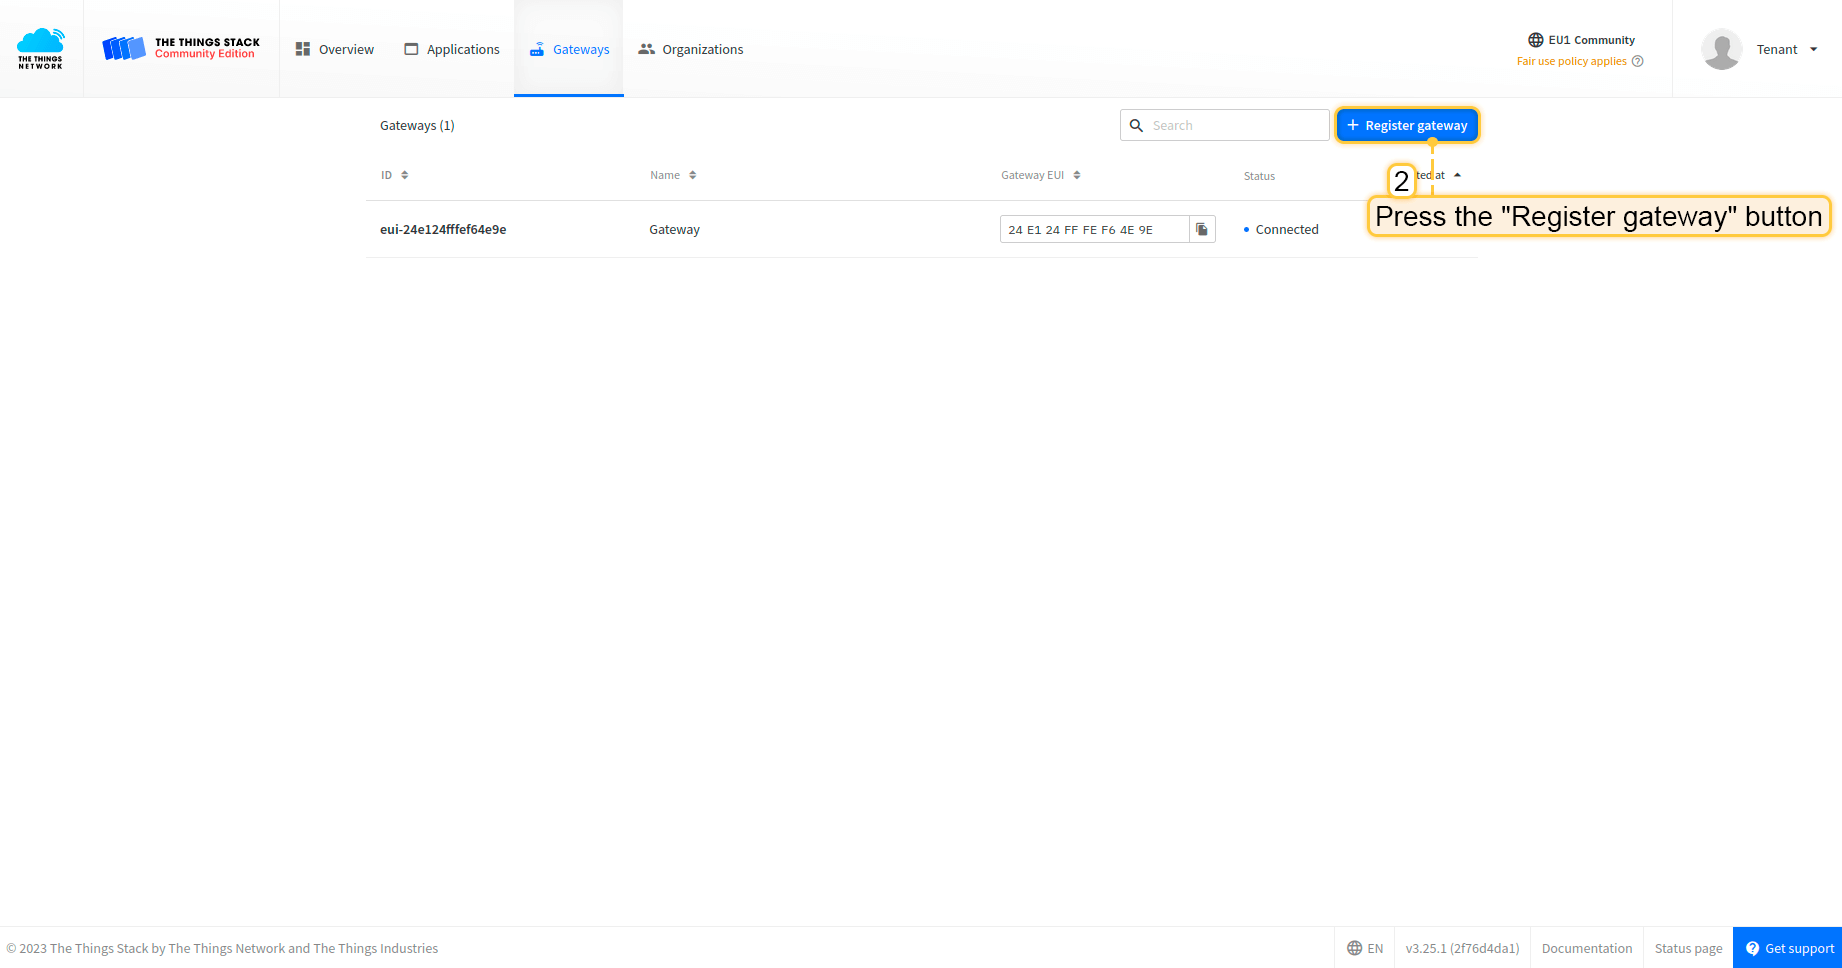
Task: Click the Get support help icon
Action: 1752,948
